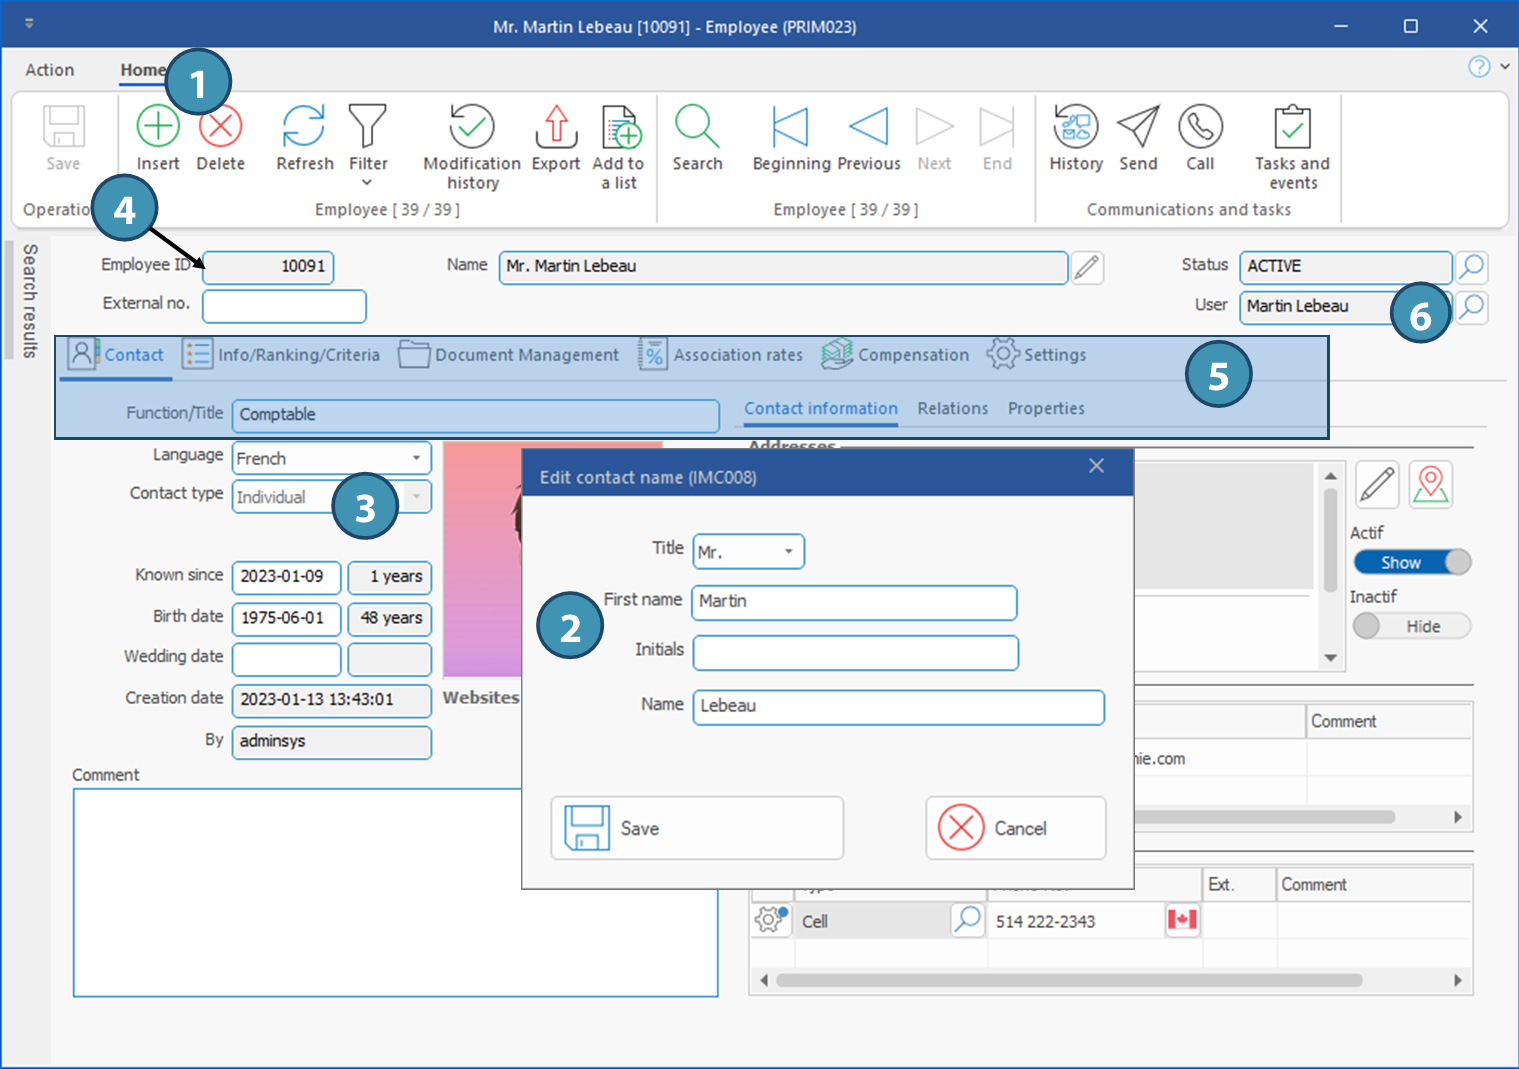This screenshot has height=1069, width=1519.
Task: Expand the Filter options arrow
Action: [367, 182]
